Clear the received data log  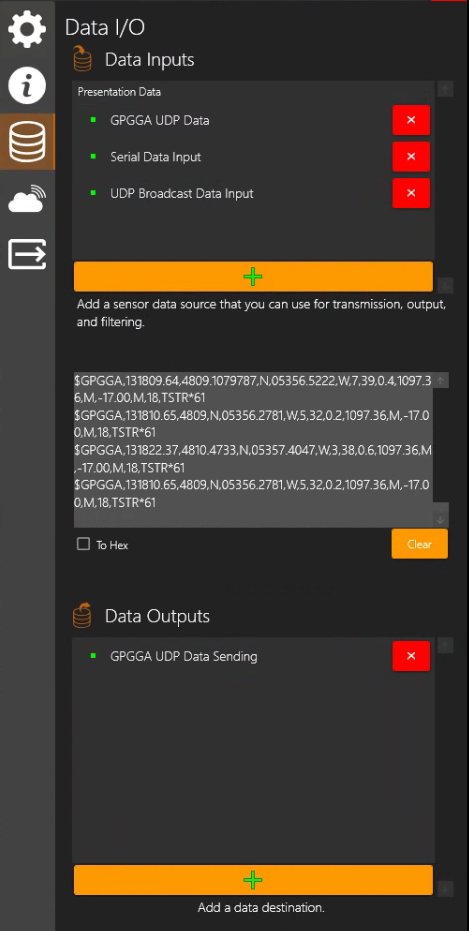(419, 544)
